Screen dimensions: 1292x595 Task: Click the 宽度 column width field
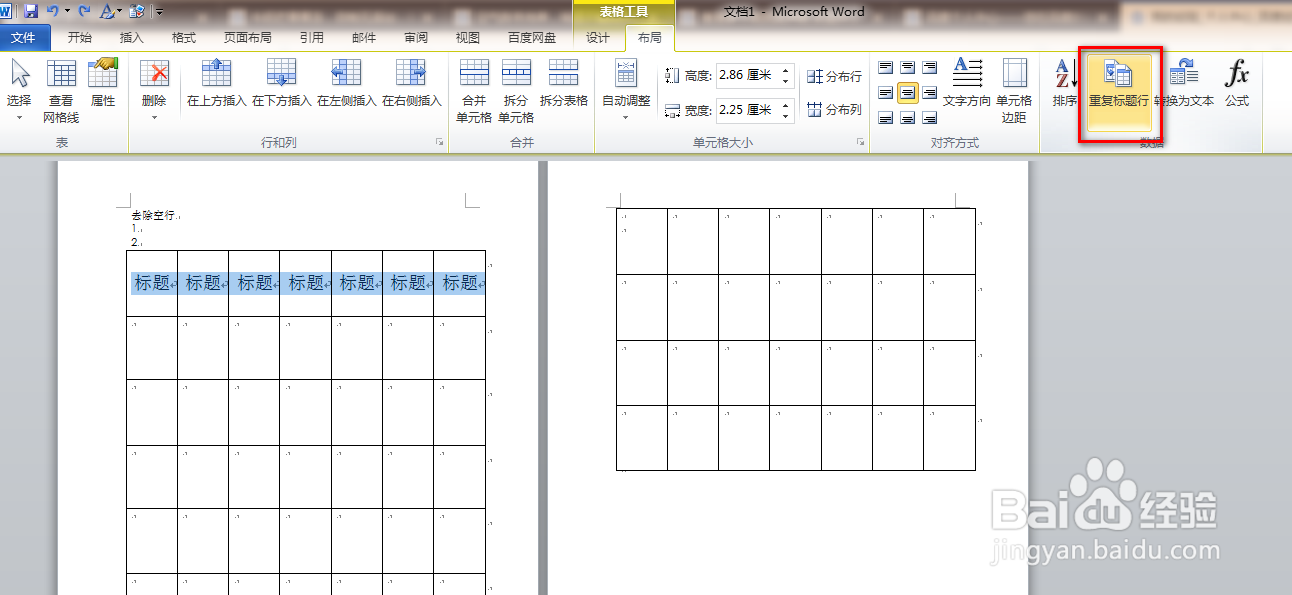click(x=746, y=110)
